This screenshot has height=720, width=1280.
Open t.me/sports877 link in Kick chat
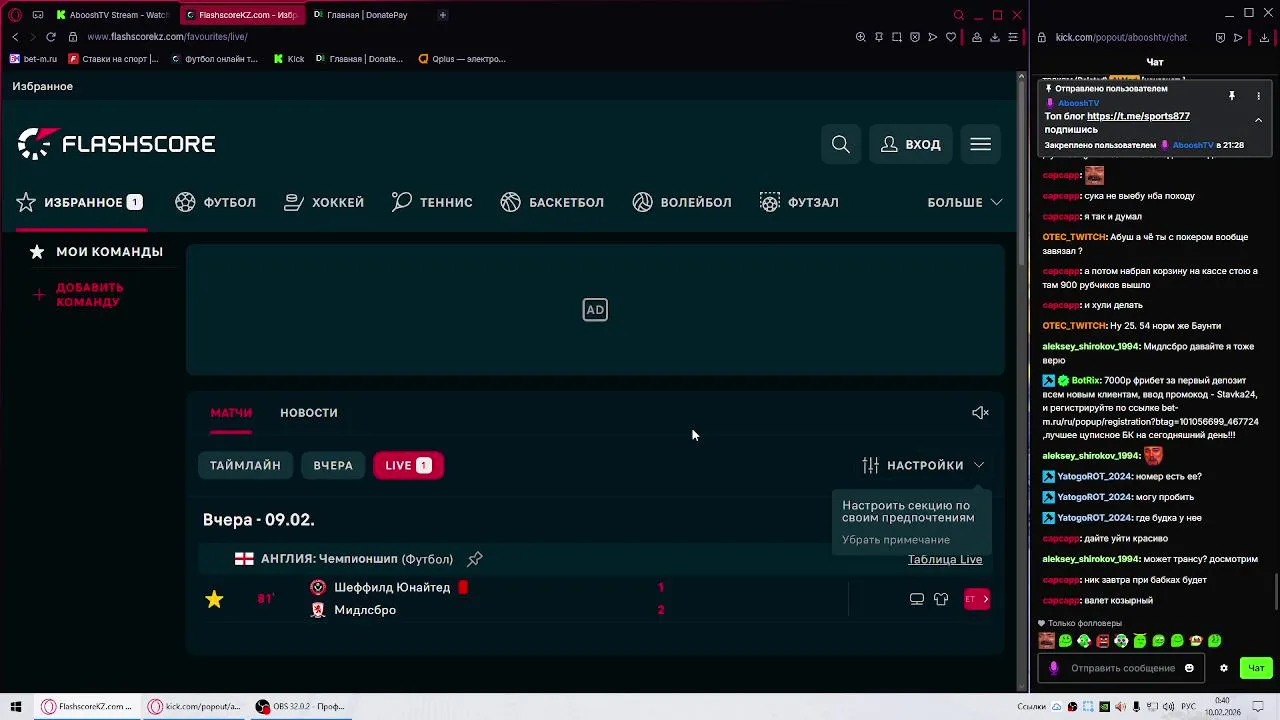point(1138,116)
